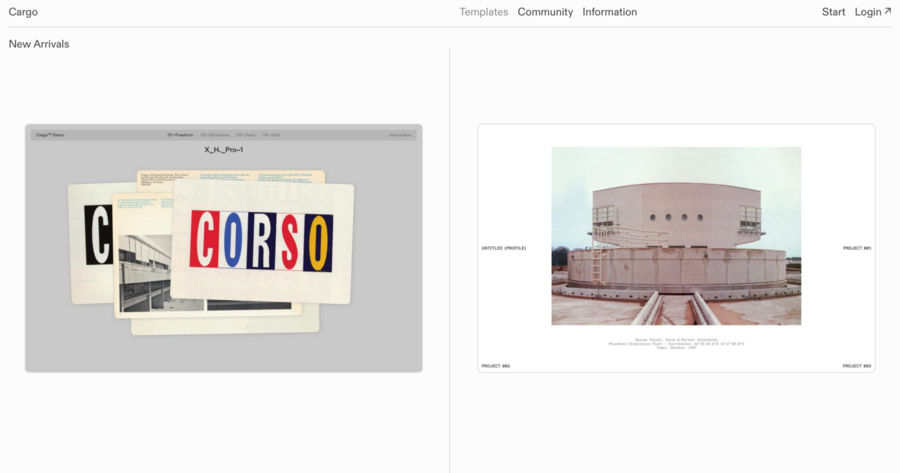
Task: Open the Templates tab
Action: pos(483,12)
